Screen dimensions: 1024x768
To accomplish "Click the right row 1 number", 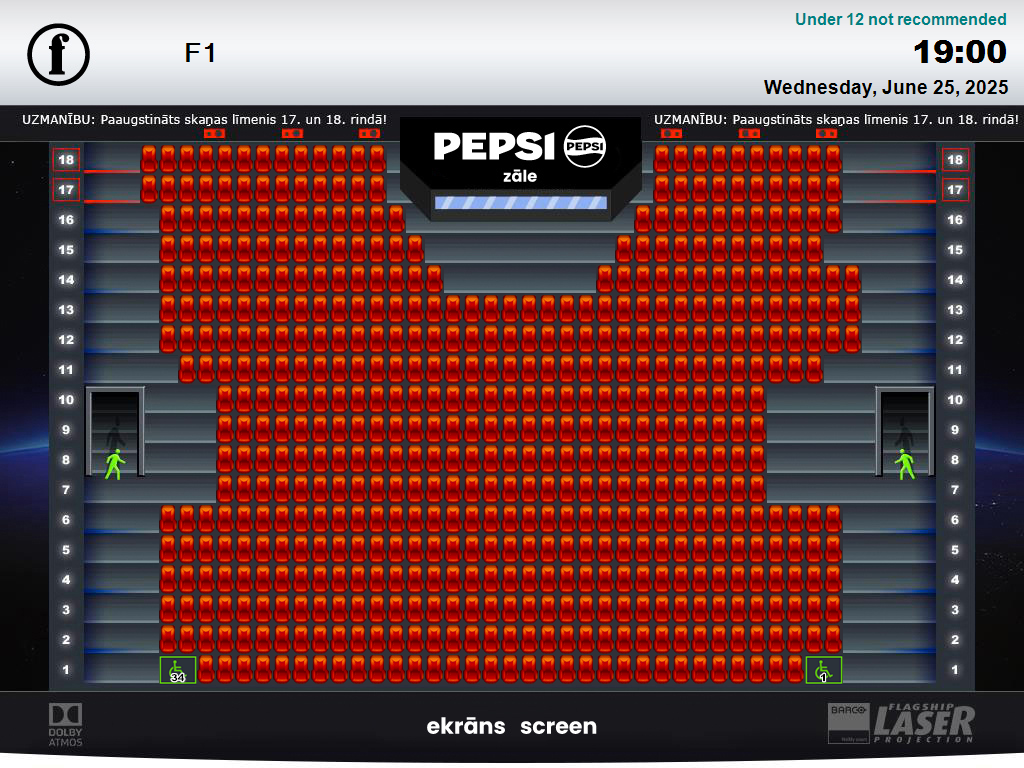I will pyautogui.click(x=955, y=670).
